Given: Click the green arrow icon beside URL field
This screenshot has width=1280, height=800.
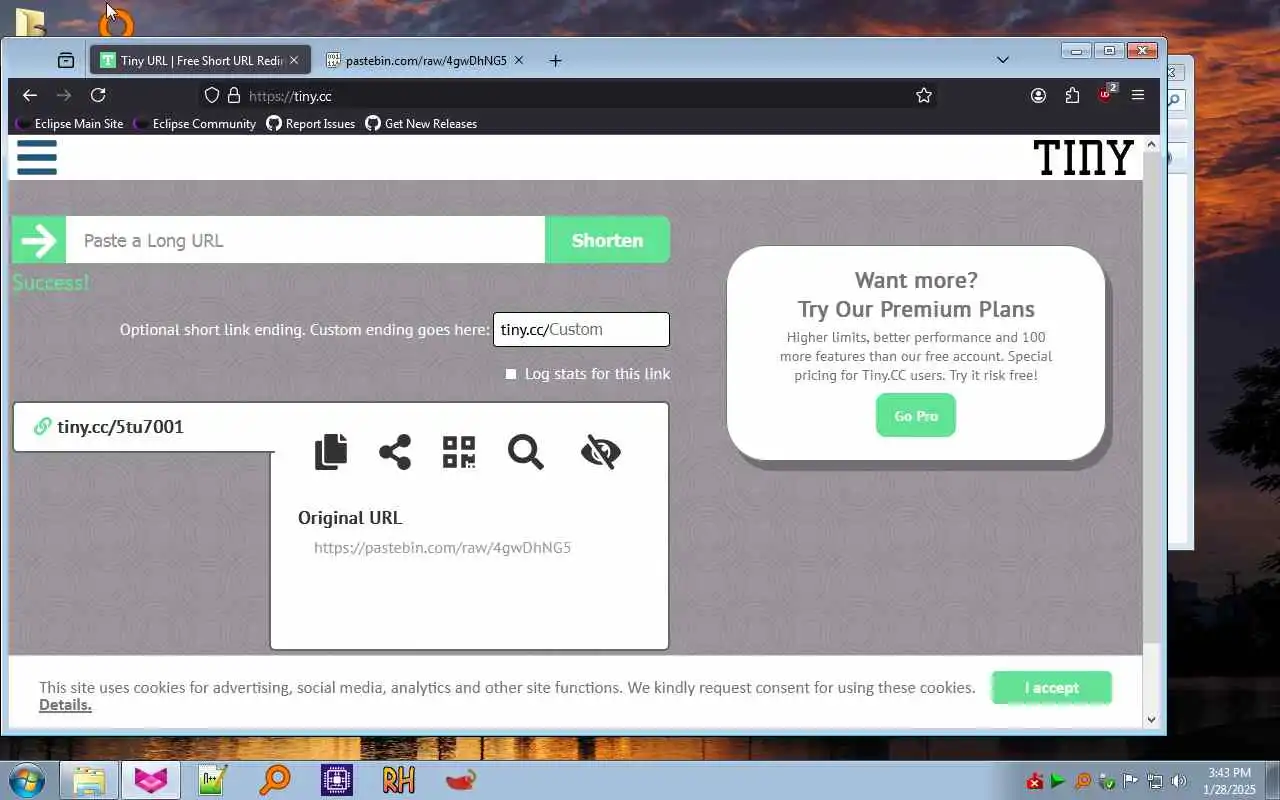Looking at the screenshot, I should (x=39, y=240).
